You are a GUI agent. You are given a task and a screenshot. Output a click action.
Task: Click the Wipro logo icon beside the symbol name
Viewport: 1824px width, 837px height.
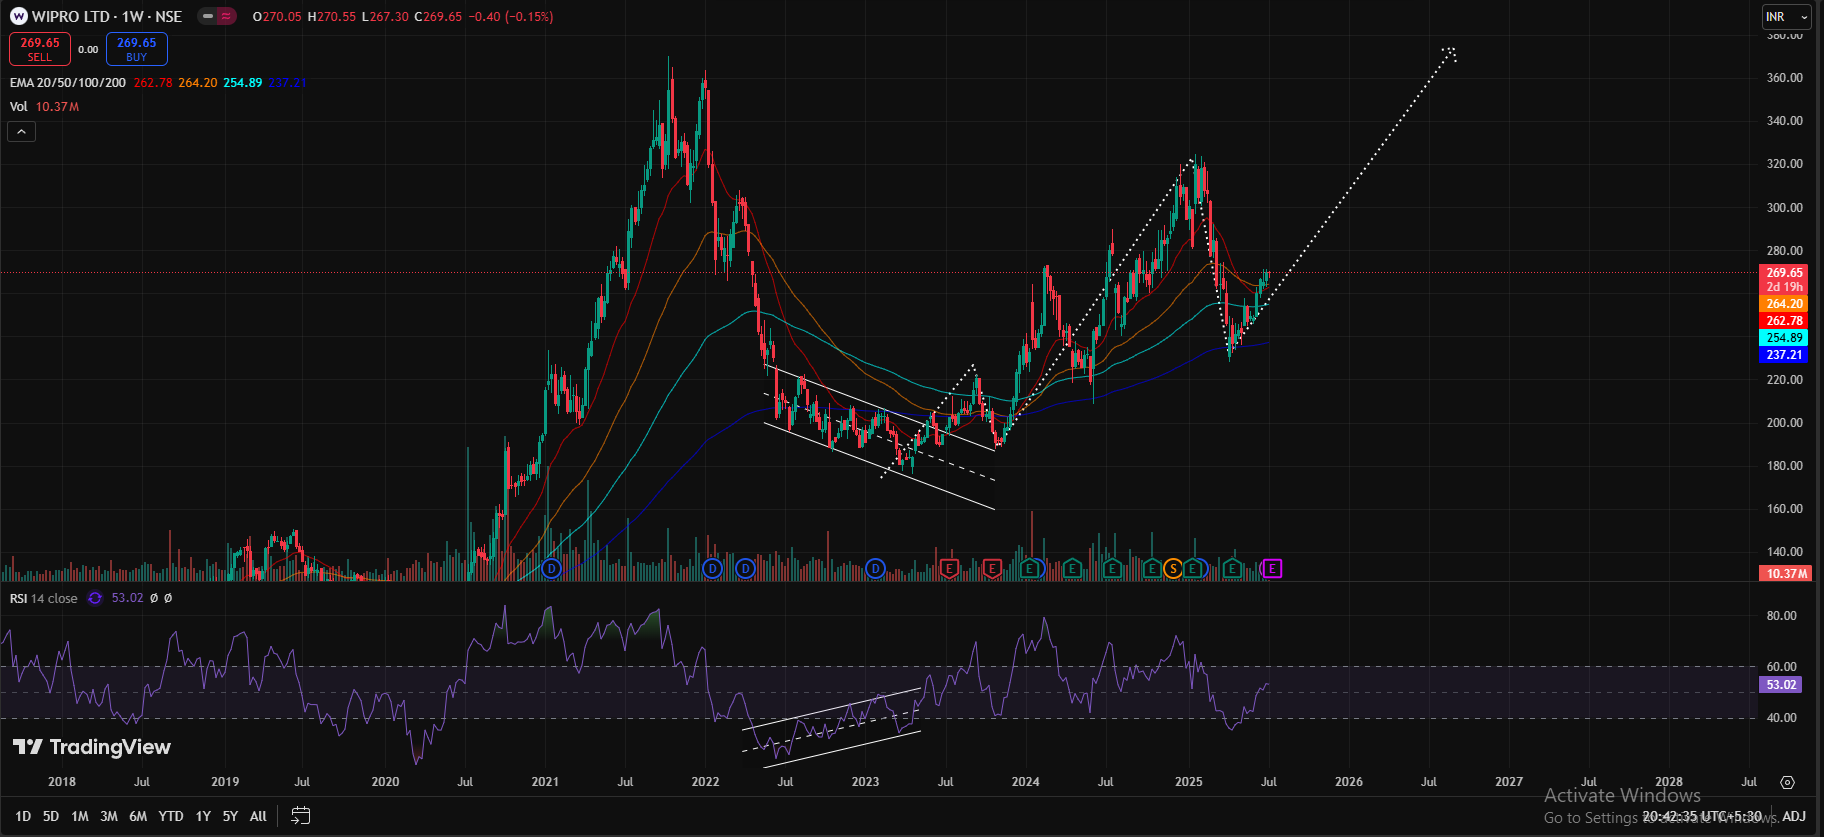point(18,16)
